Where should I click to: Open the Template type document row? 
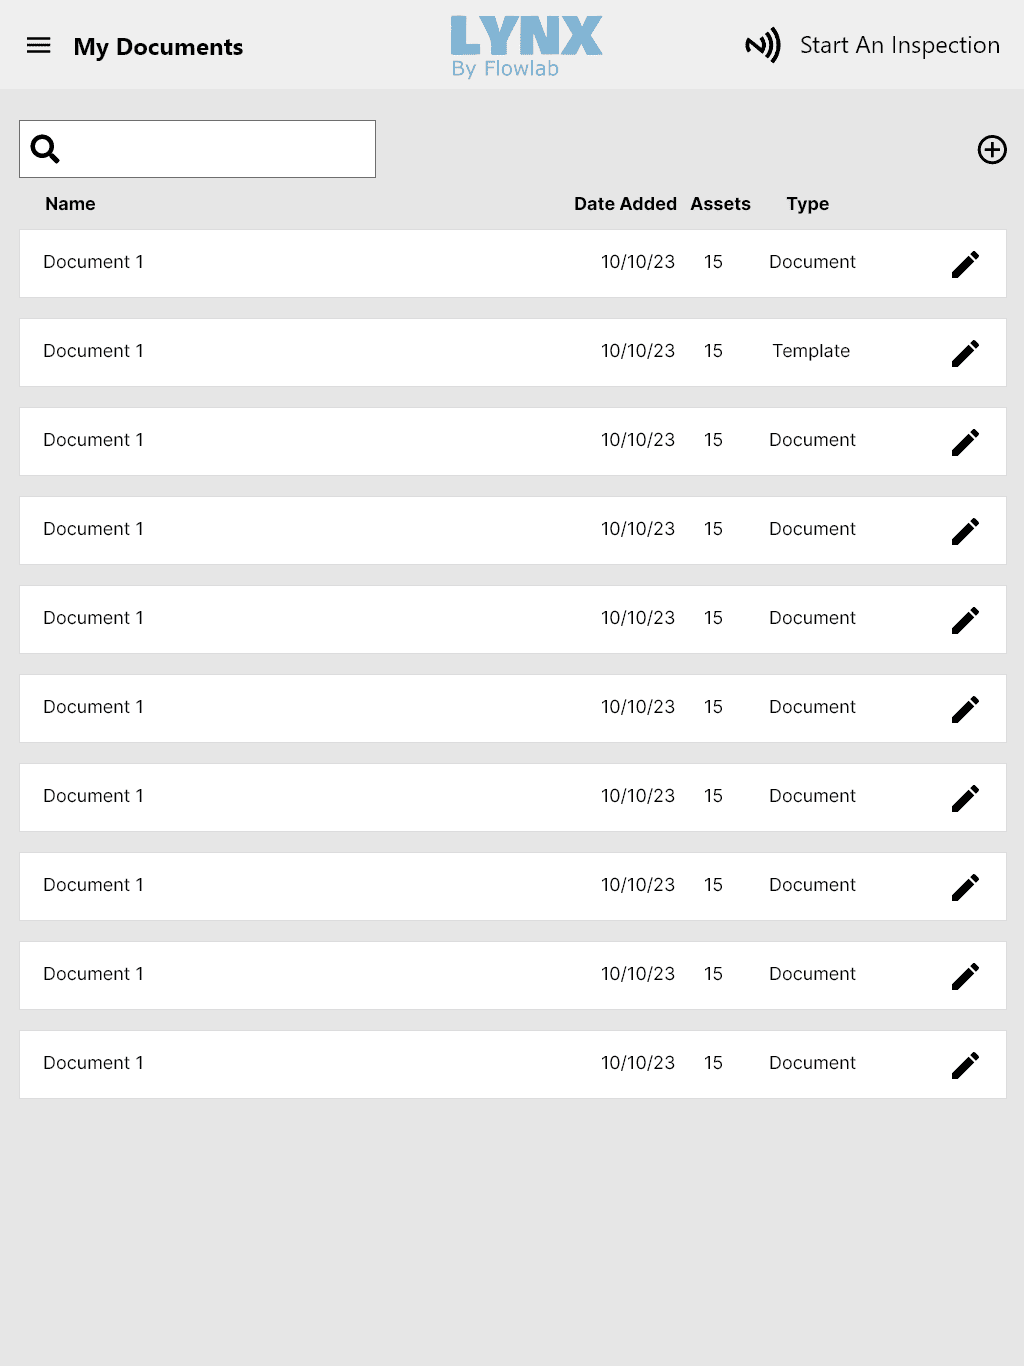point(400,352)
